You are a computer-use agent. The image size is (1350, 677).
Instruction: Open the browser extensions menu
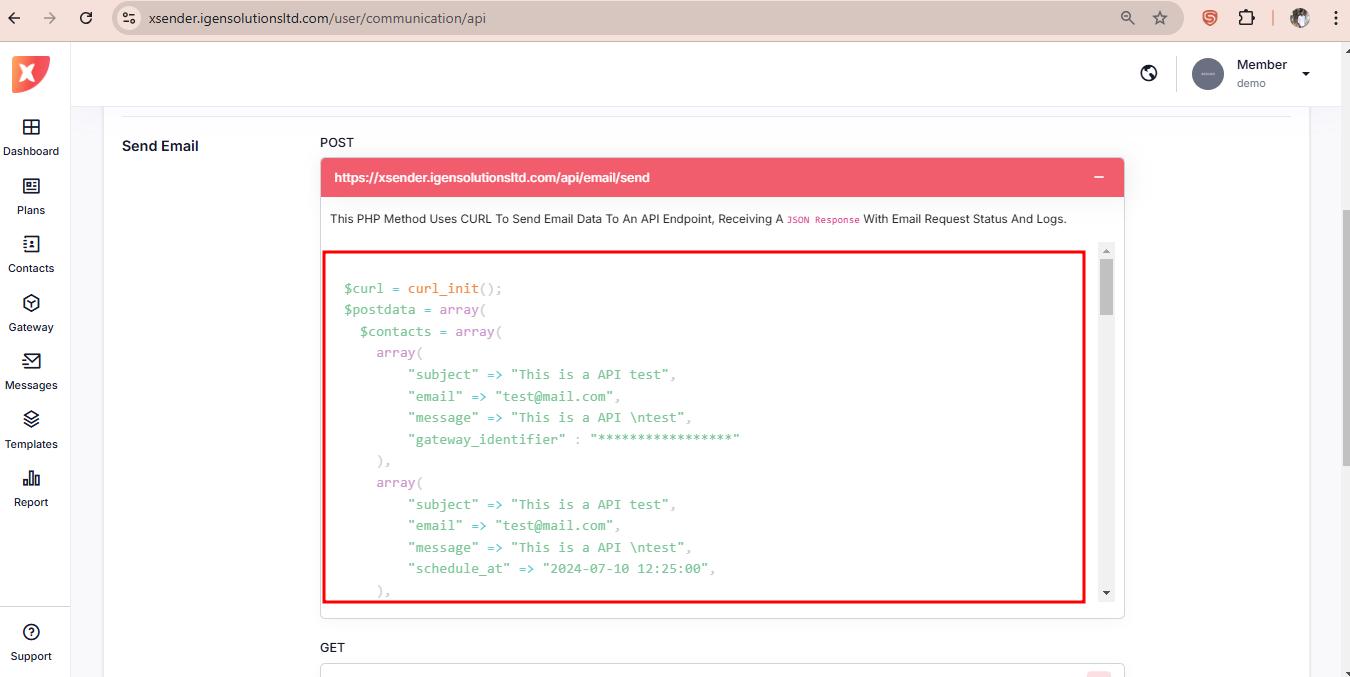coord(1246,18)
